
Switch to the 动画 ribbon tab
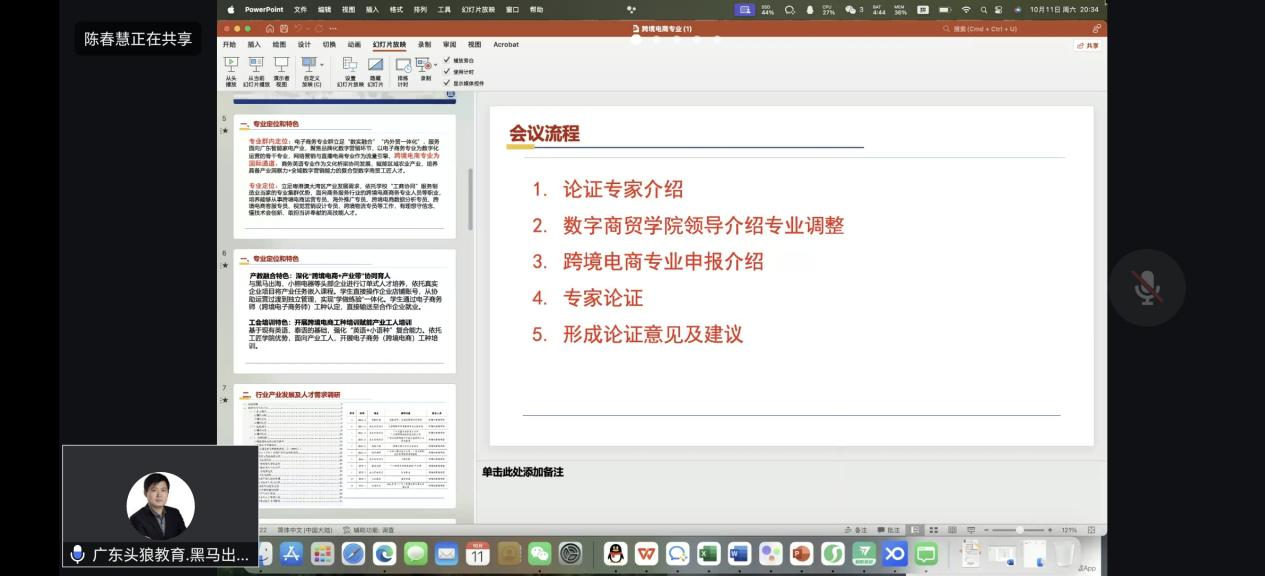[354, 45]
